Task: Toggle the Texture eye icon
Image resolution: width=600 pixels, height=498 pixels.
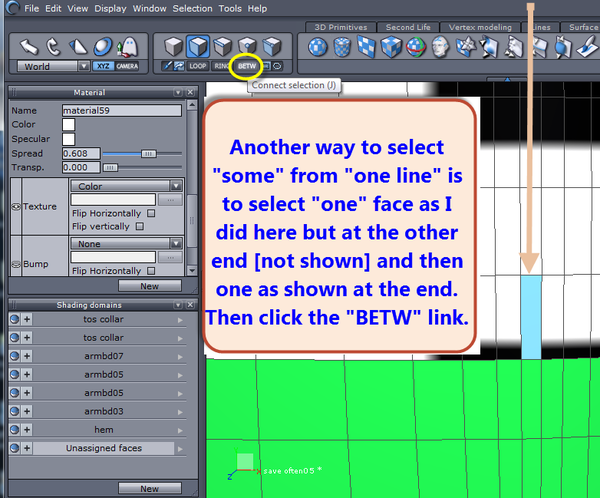Action: coord(16,206)
